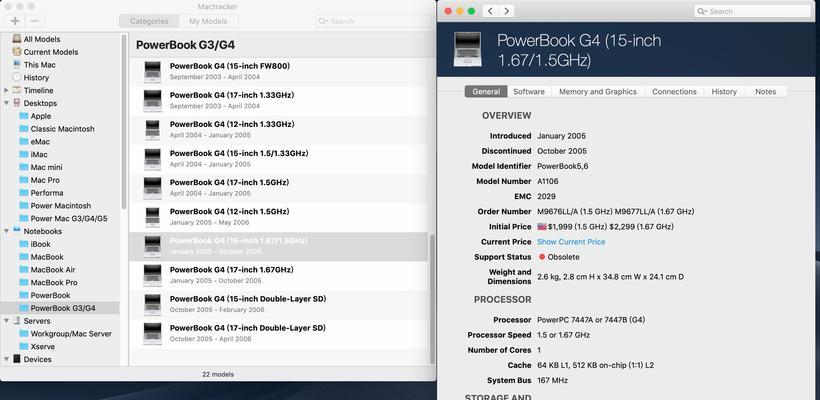
Task: Click the remove (−) toolbar button
Action: coord(35,21)
